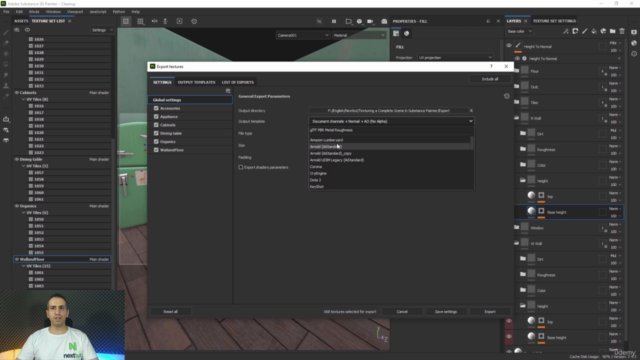Click the help question mark in Export dialog
The width and height of the screenshot is (640, 360).
click(x=491, y=66)
